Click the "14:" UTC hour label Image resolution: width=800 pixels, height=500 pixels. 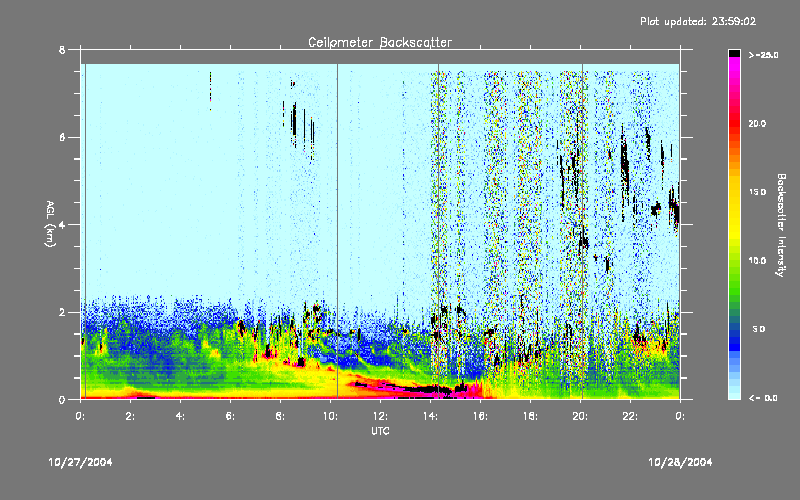pos(430,416)
